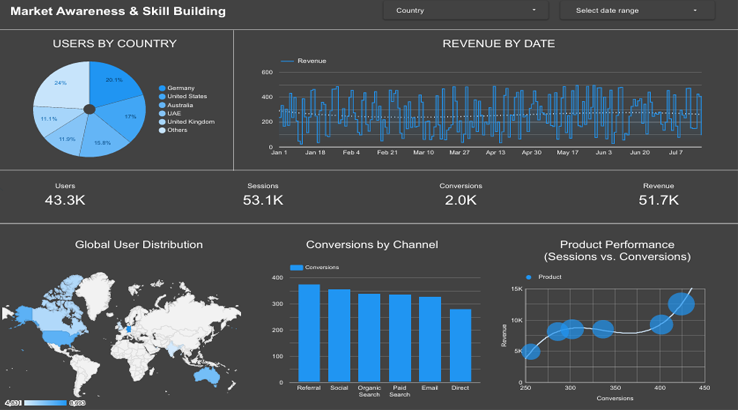Image resolution: width=738 pixels, height=410 pixels.
Task: Click the UAE legend dot
Action: (x=162, y=114)
